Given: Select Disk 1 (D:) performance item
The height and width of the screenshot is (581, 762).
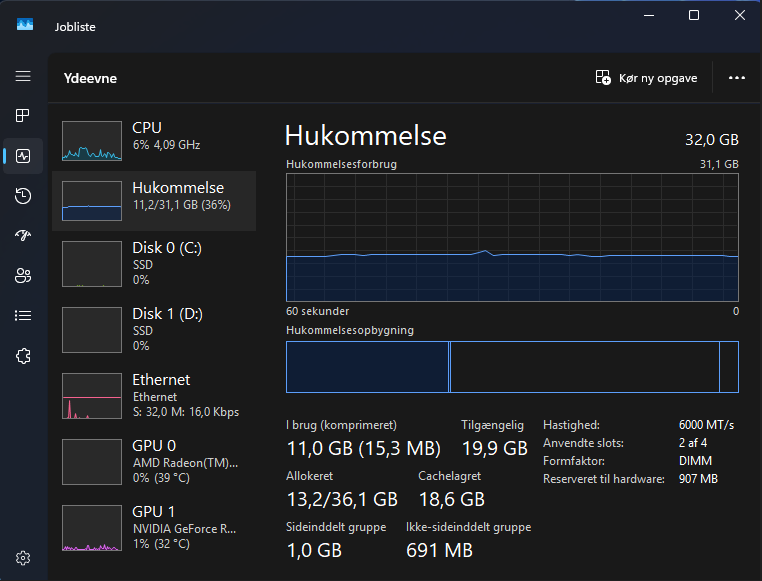Looking at the screenshot, I should click(x=154, y=329).
